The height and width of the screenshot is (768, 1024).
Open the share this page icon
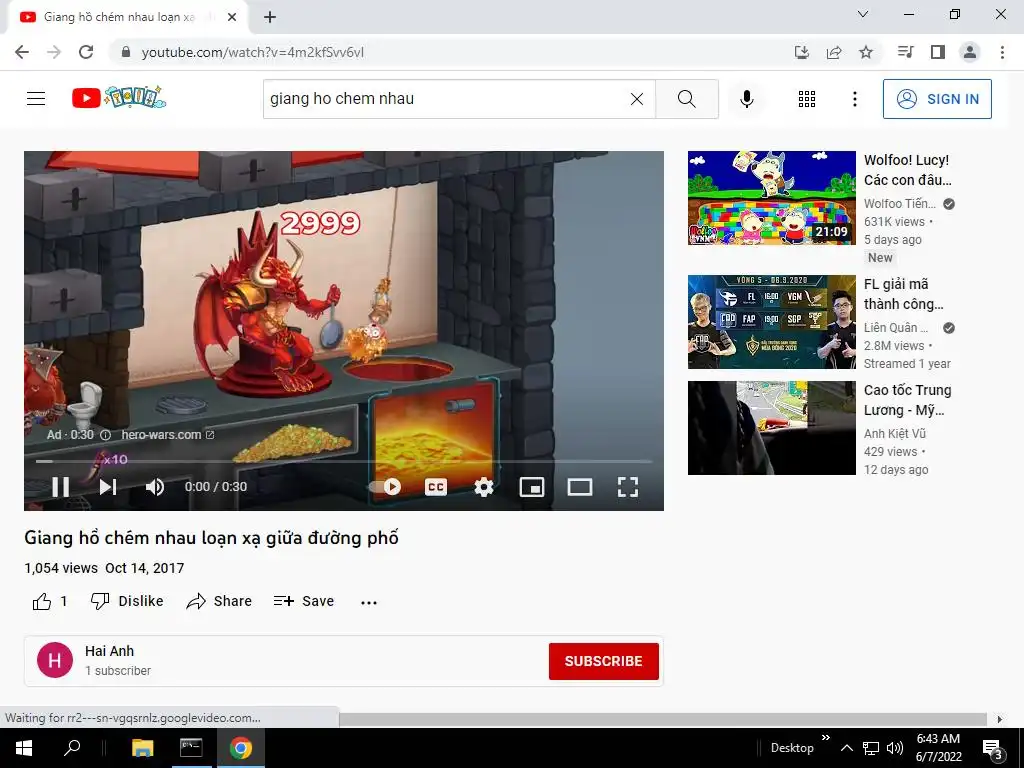click(834, 52)
